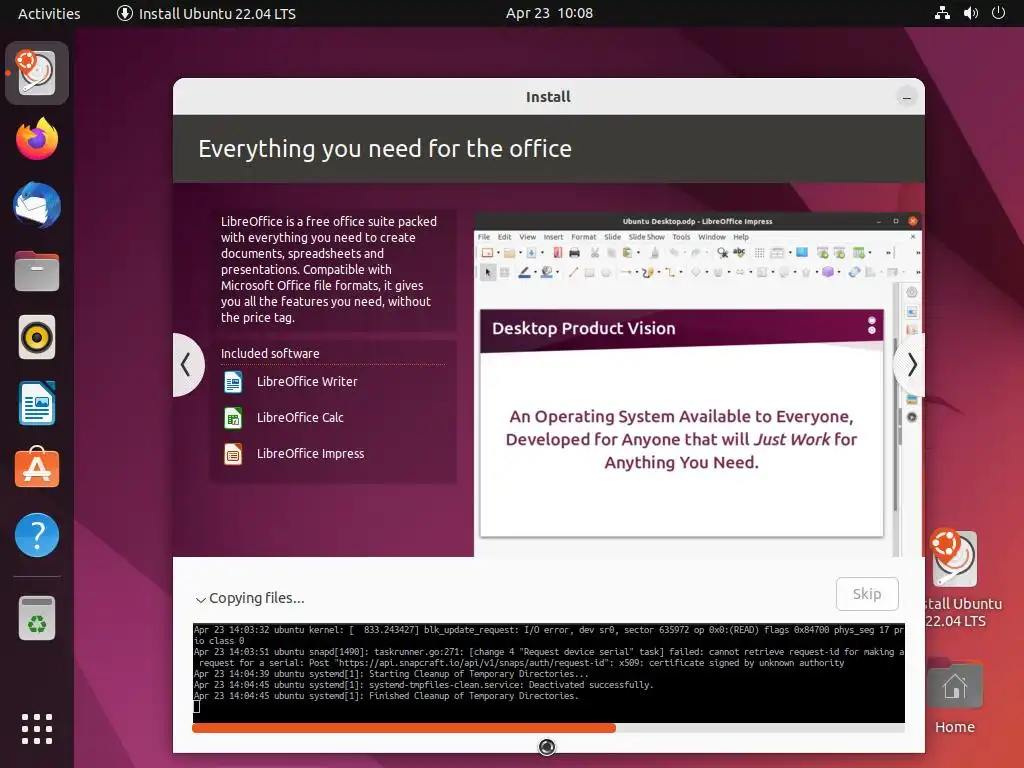Click the Skip button
Image resolution: width=1024 pixels, height=768 pixels.
[867, 594]
